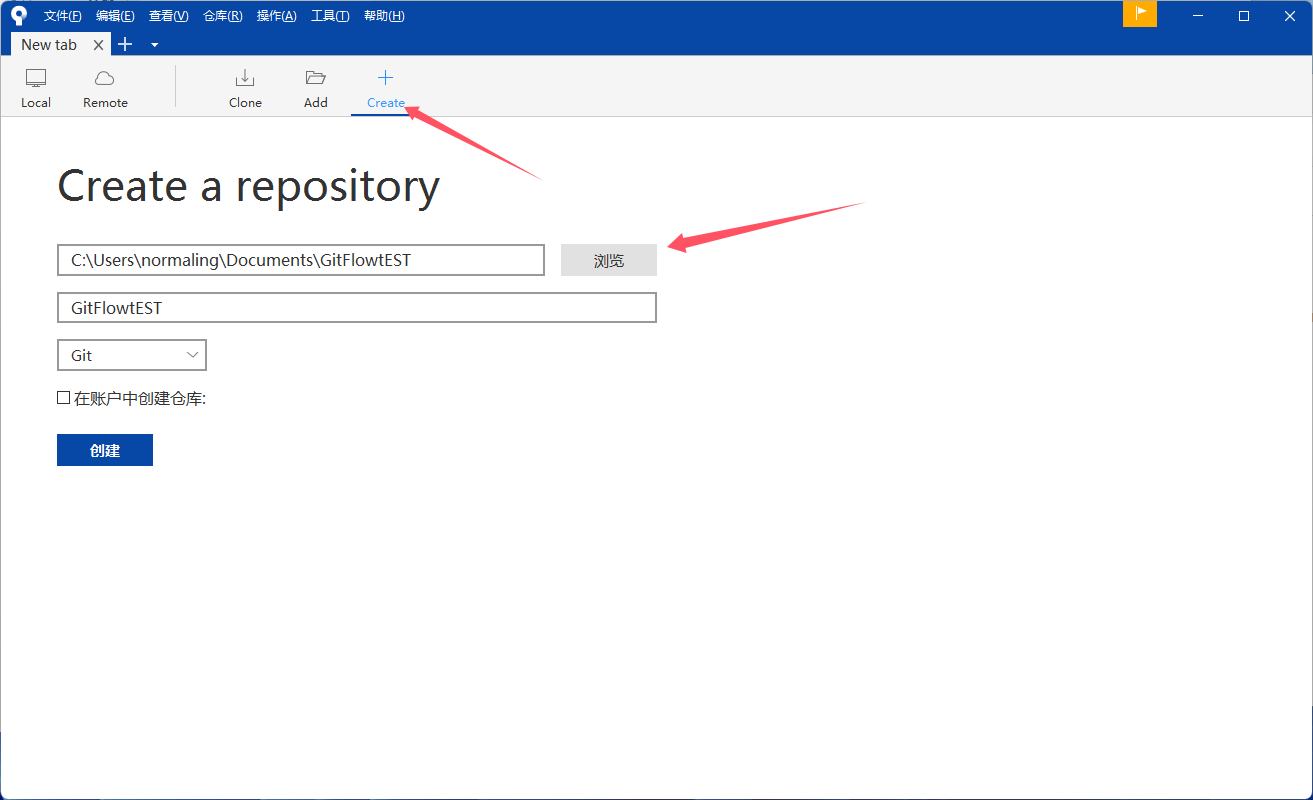Click the destination path input field
Viewport: 1313px width, 800px height.
click(300, 260)
